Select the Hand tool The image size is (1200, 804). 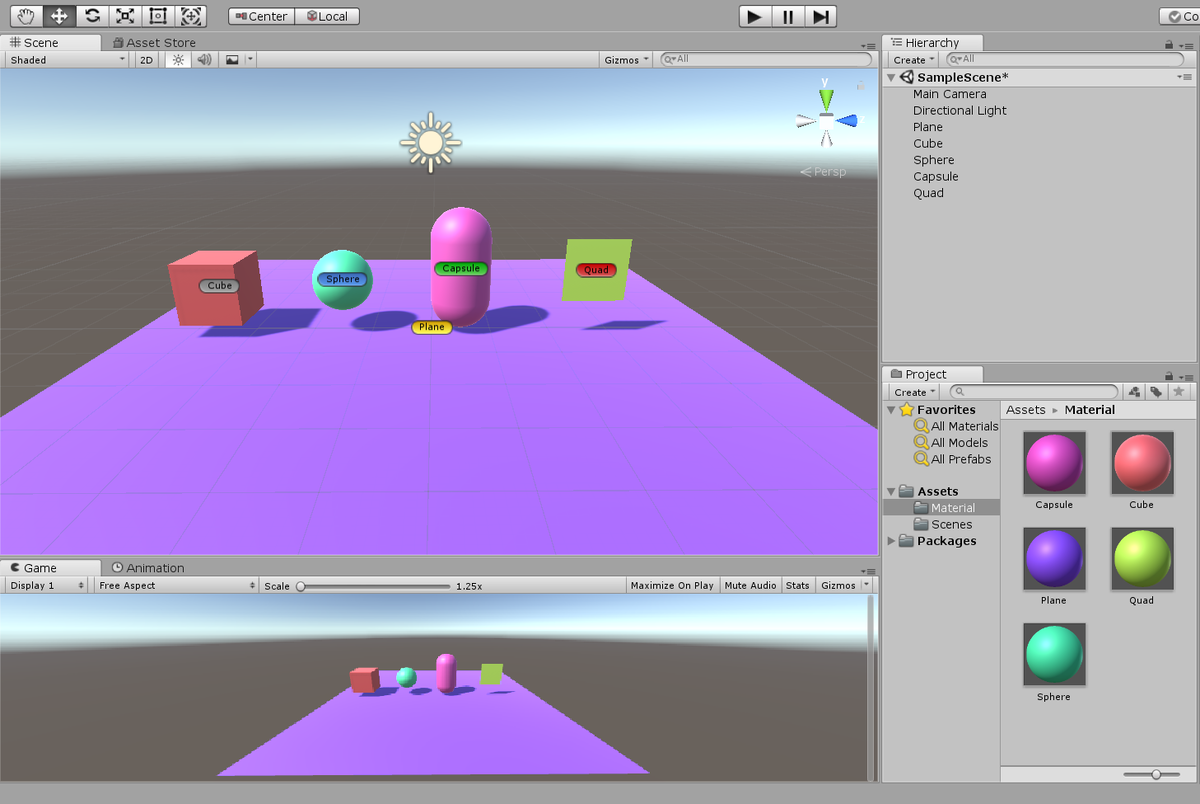(26, 16)
